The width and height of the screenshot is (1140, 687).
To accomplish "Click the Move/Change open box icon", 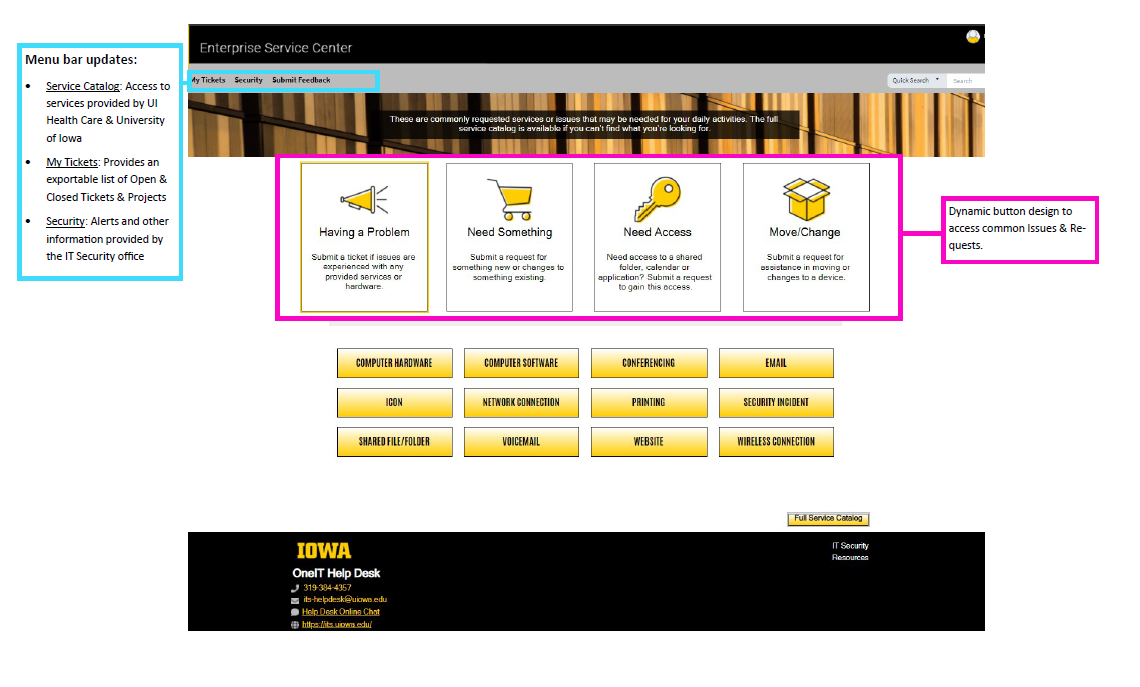I will [806, 198].
